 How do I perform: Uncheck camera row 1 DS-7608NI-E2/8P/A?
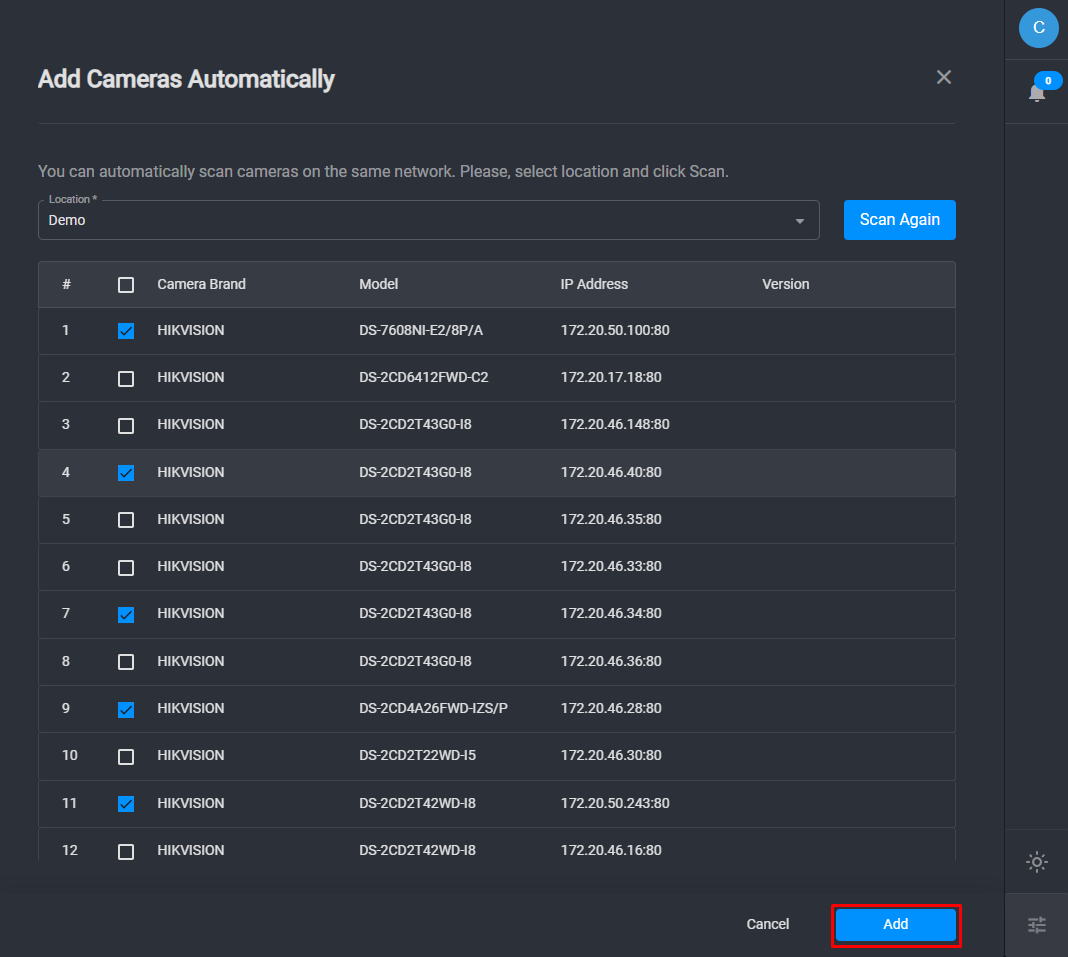[126, 331]
